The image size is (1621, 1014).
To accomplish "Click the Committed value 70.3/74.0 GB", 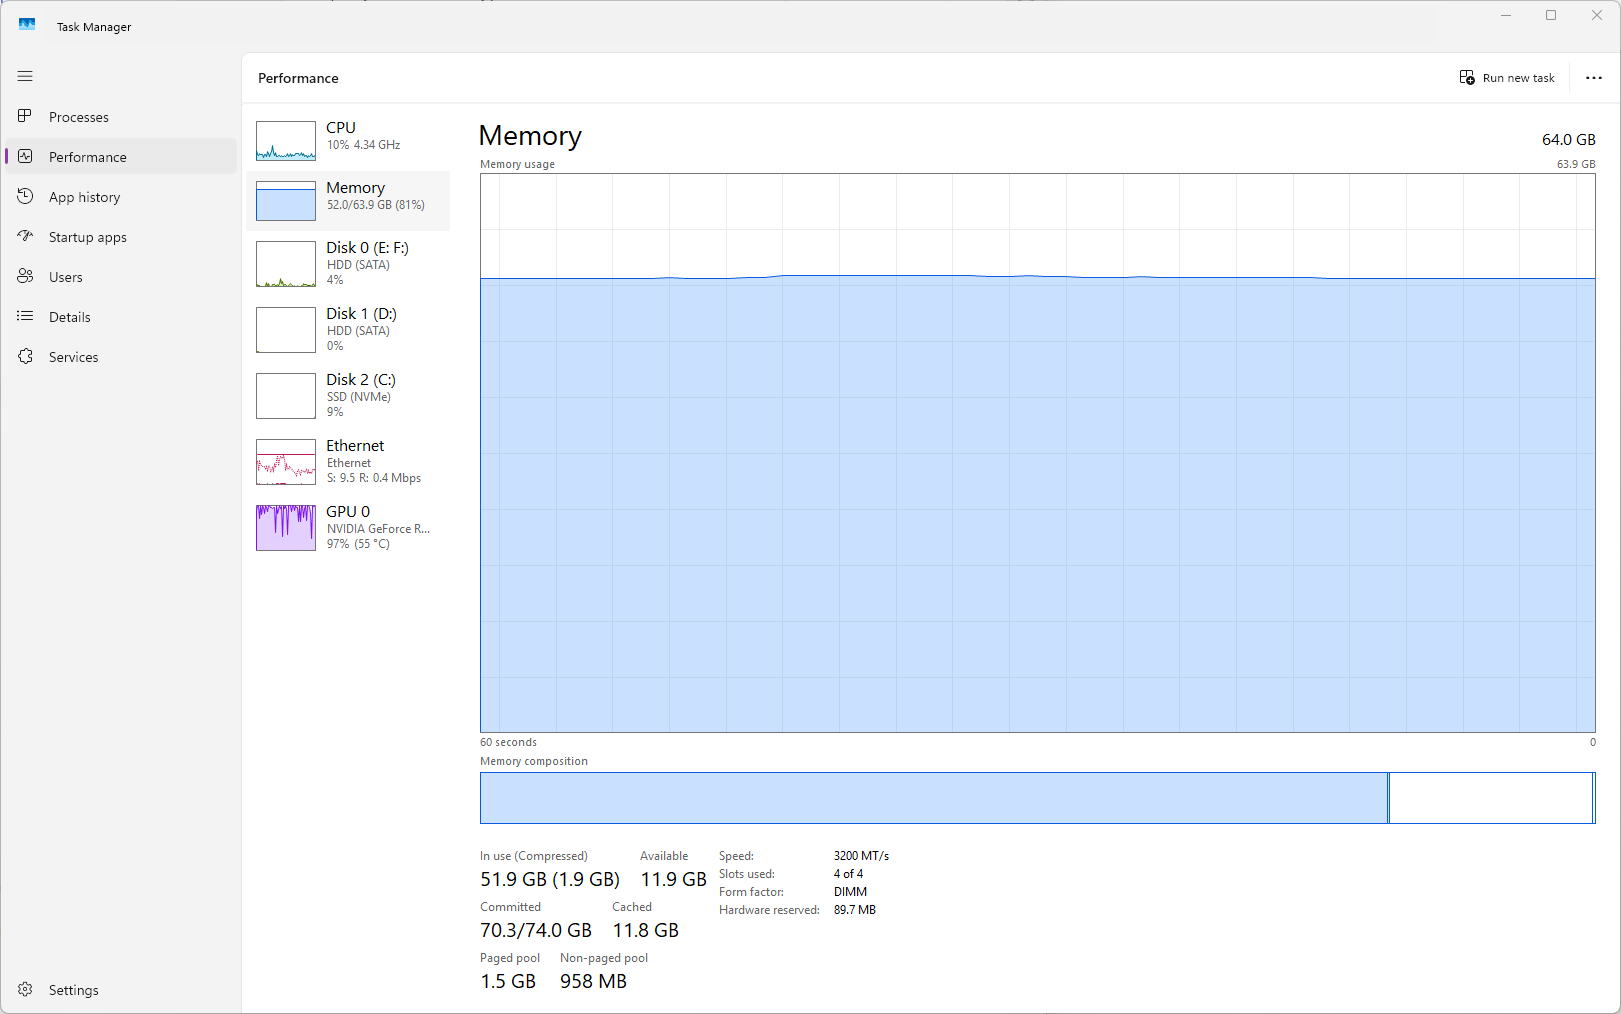I will coord(536,931).
